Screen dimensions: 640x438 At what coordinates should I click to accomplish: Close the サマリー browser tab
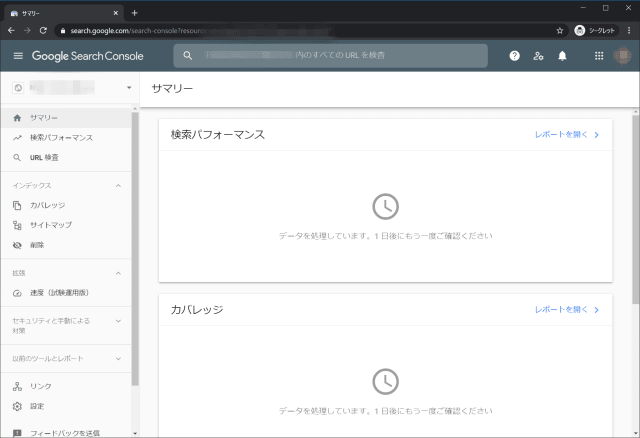point(116,13)
